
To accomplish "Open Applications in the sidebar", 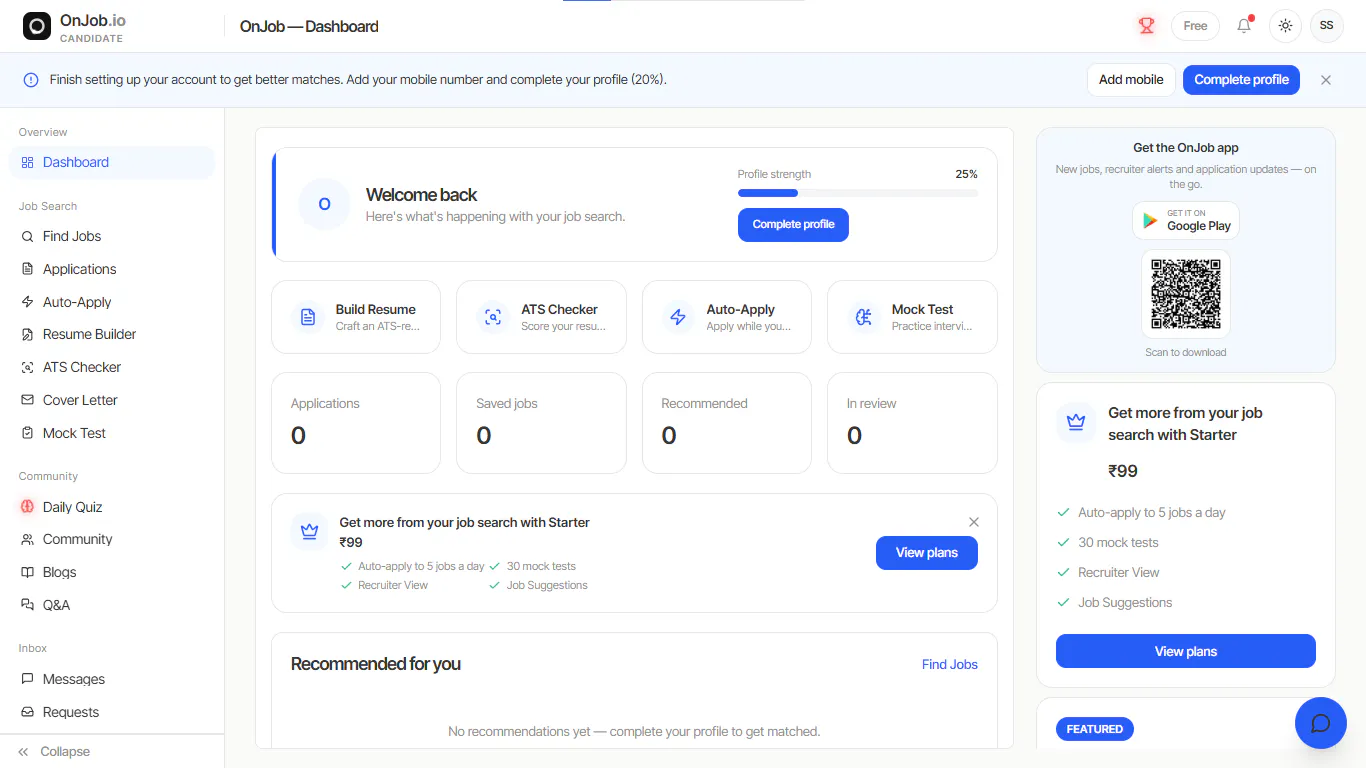I will (112, 269).
